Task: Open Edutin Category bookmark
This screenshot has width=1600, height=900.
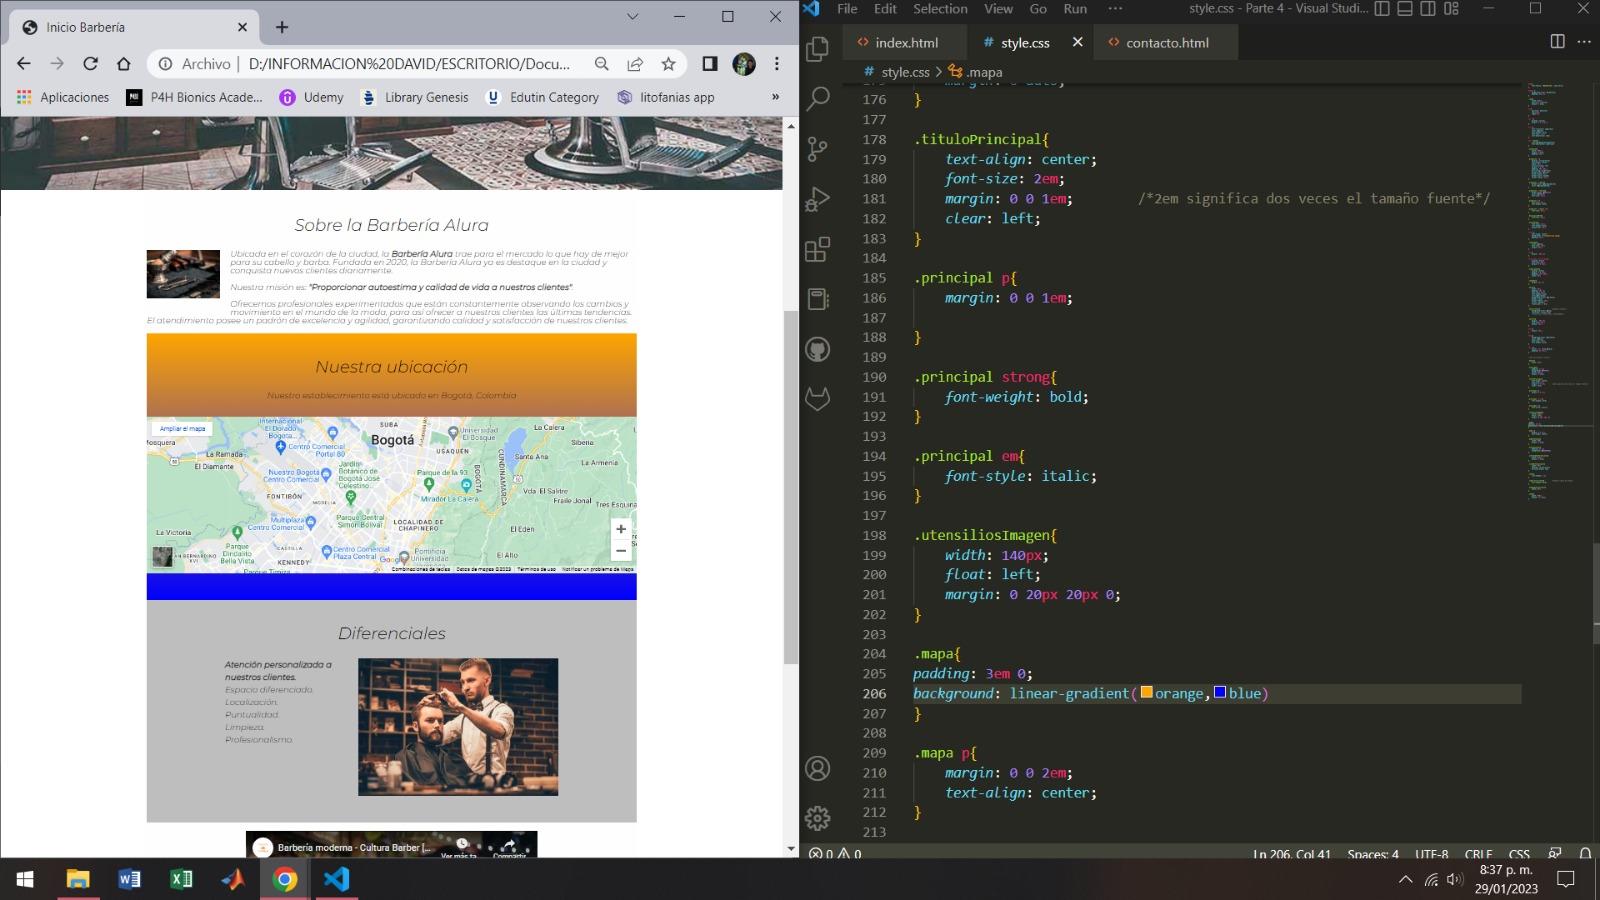Action: coord(542,97)
